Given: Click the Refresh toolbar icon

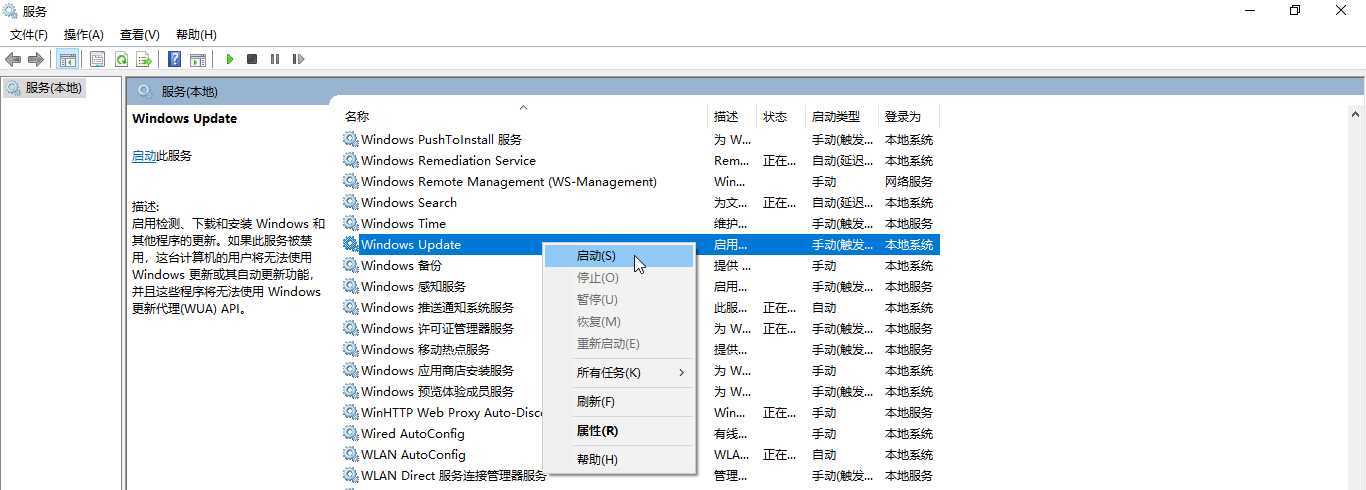Looking at the screenshot, I should (121, 59).
